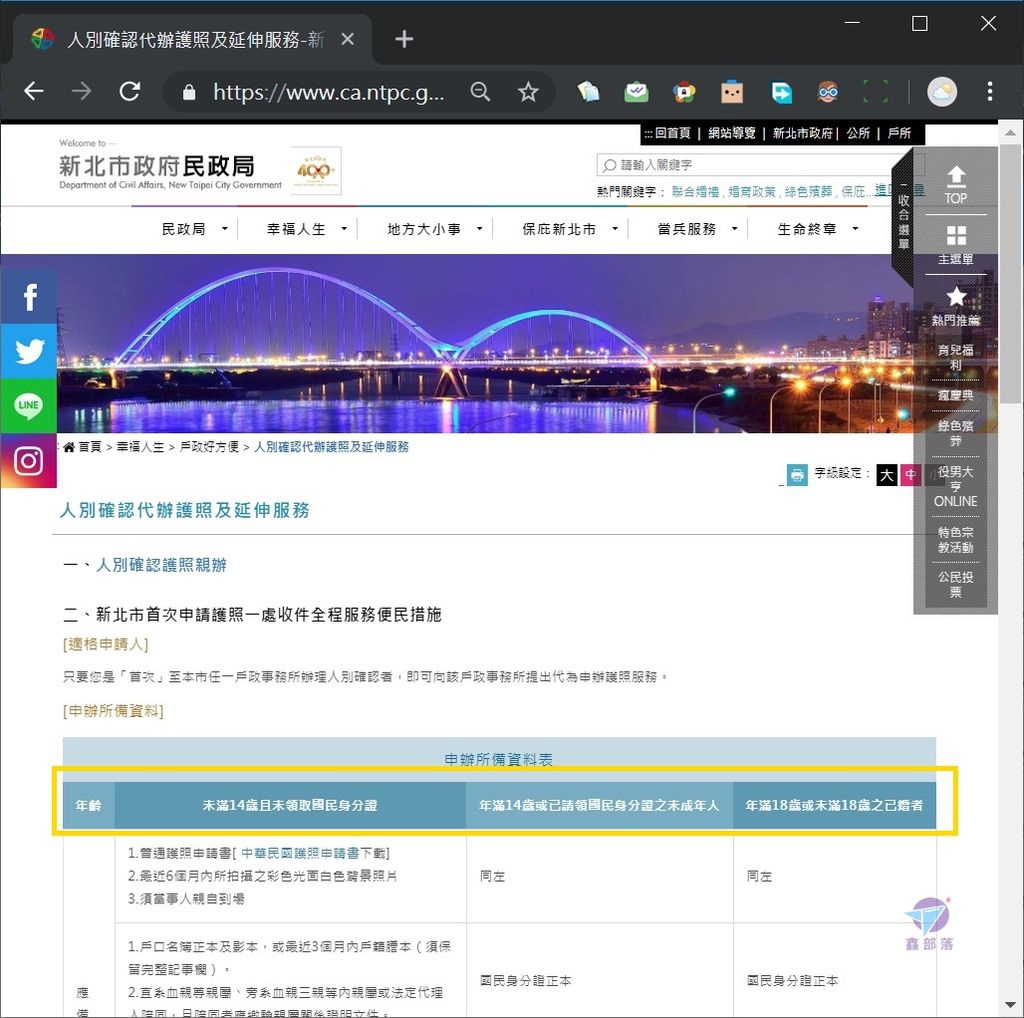Open 網站導覽 in the top bar
This screenshot has height=1018, width=1024.
point(731,133)
